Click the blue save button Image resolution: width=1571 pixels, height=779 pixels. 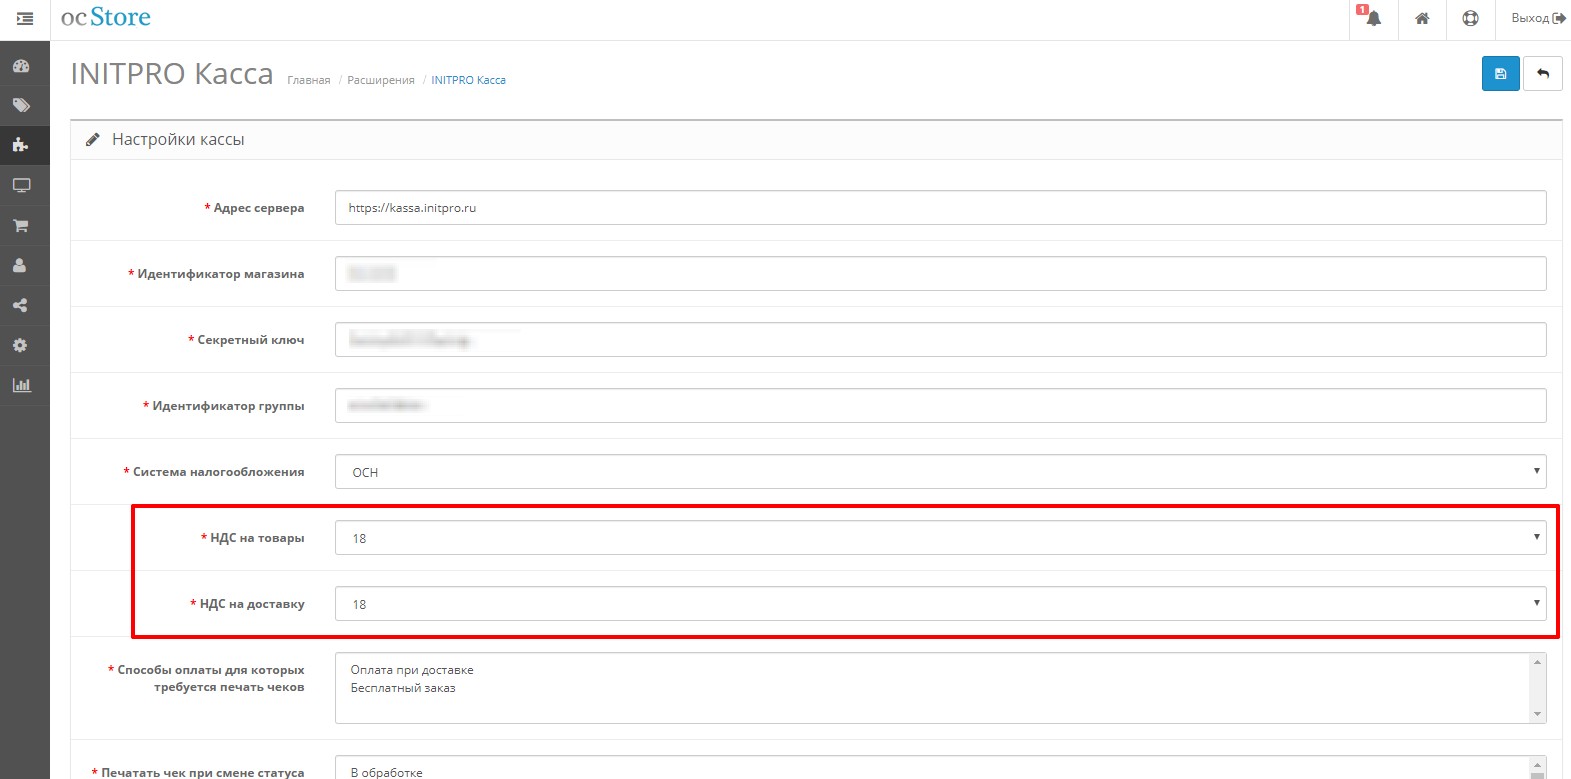[1500, 74]
